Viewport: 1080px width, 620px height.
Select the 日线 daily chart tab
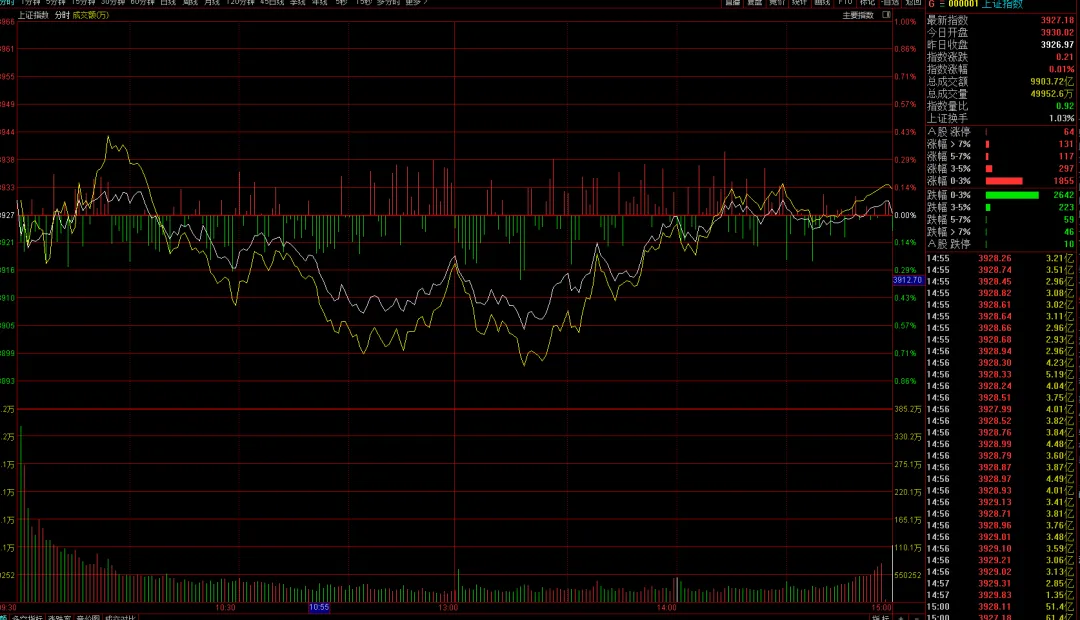pyautogui.click(x=168, y=3)
